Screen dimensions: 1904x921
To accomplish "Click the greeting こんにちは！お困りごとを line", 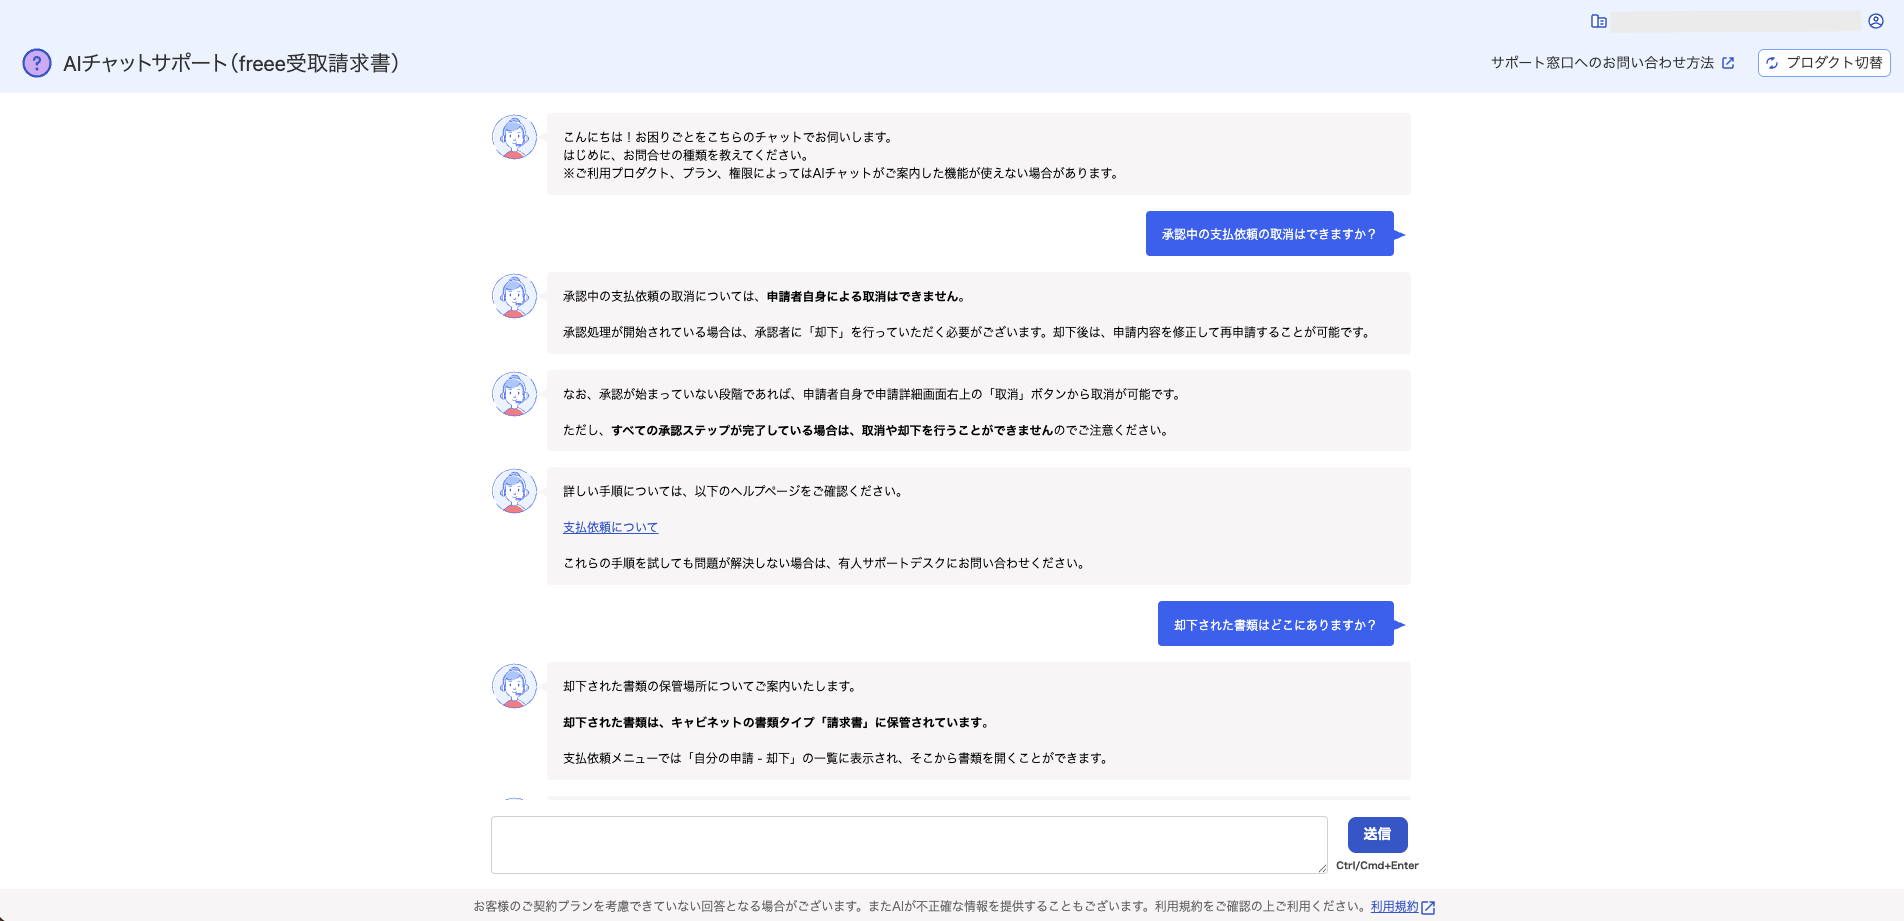I will pyautogui.click(x=729, y=137).
